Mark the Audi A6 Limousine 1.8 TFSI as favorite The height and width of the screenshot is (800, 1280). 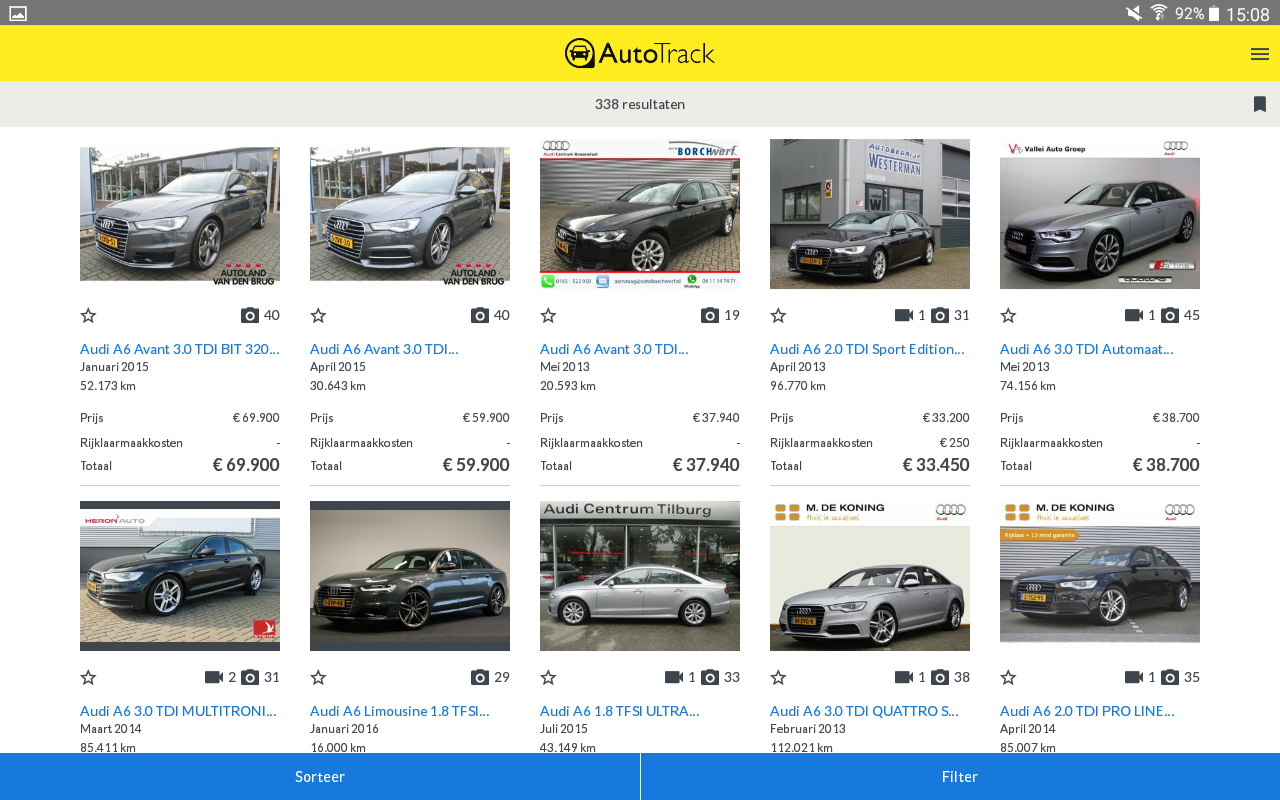[317, 676]
